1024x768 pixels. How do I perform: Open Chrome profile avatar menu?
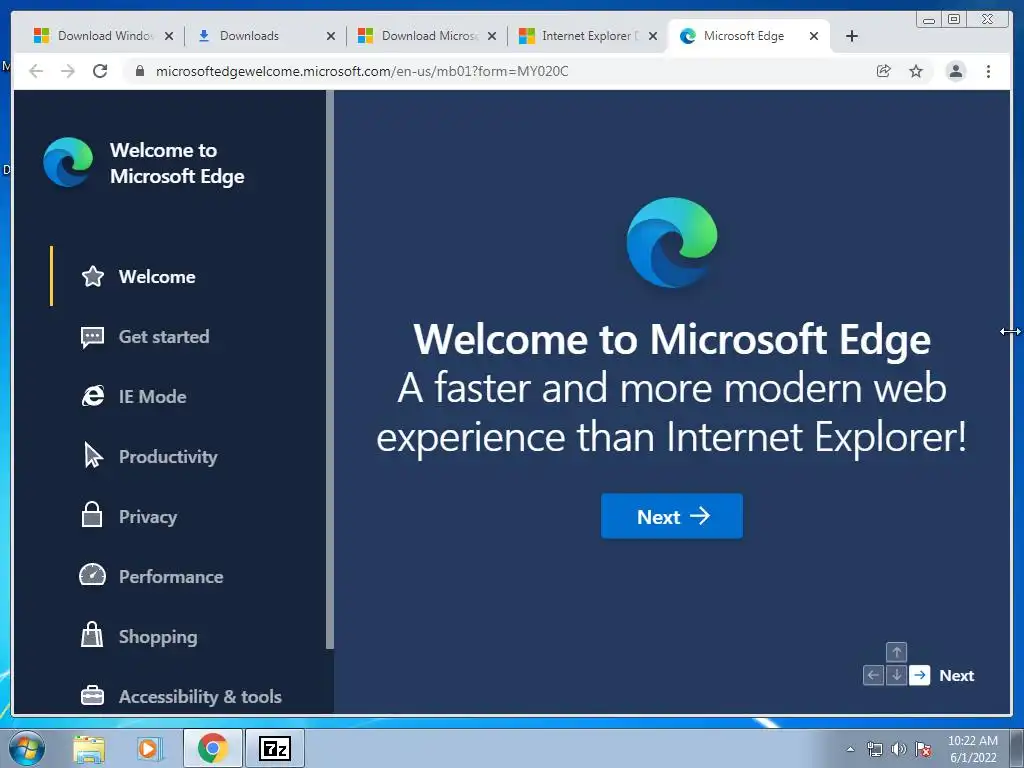click(x=955, y=71)
